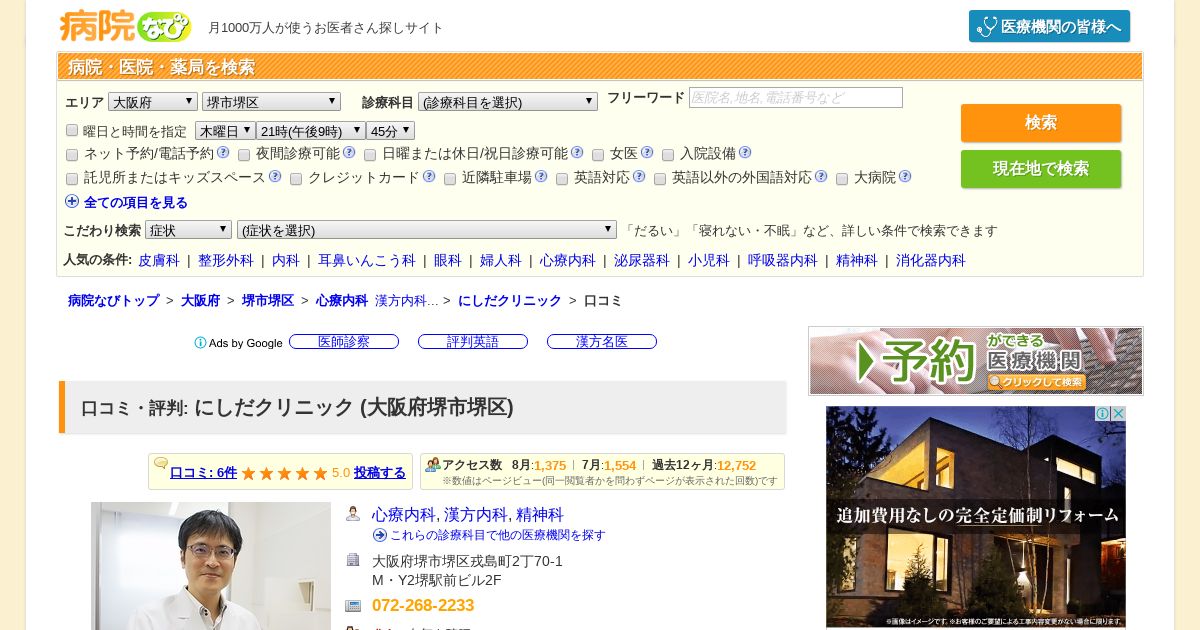1200x630 pixels.
Task: Open the 病院なび site logo
Action: [x=125, y=25]
